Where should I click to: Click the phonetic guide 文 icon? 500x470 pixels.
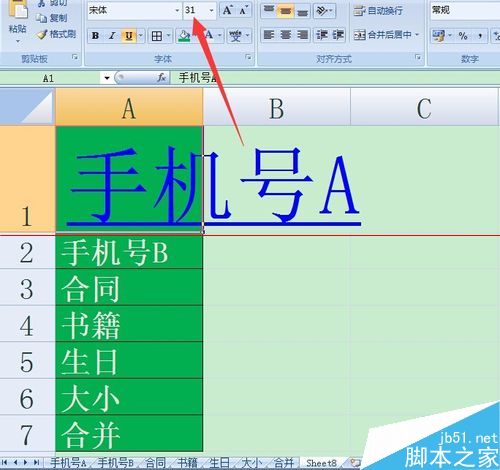pyautogui.click(x=236, y=35)
